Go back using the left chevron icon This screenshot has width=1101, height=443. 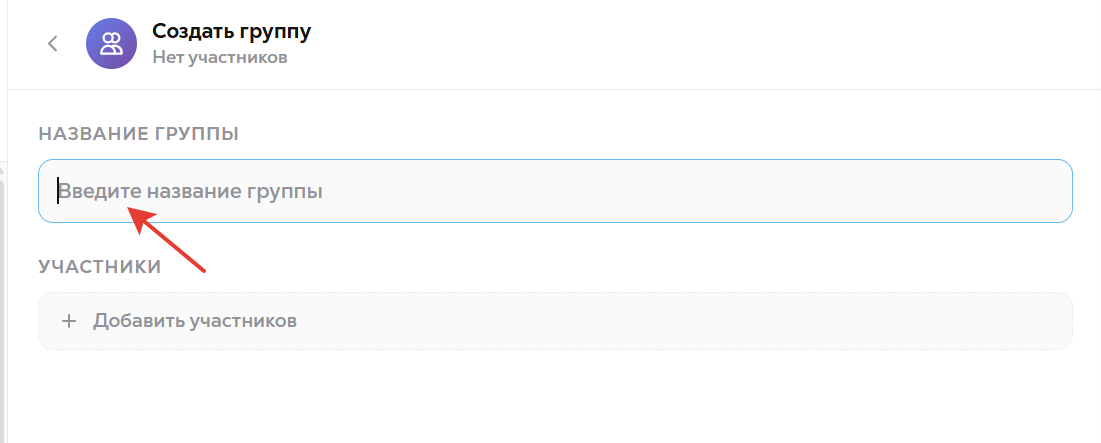pyautogui.click(x=53, y=44)
